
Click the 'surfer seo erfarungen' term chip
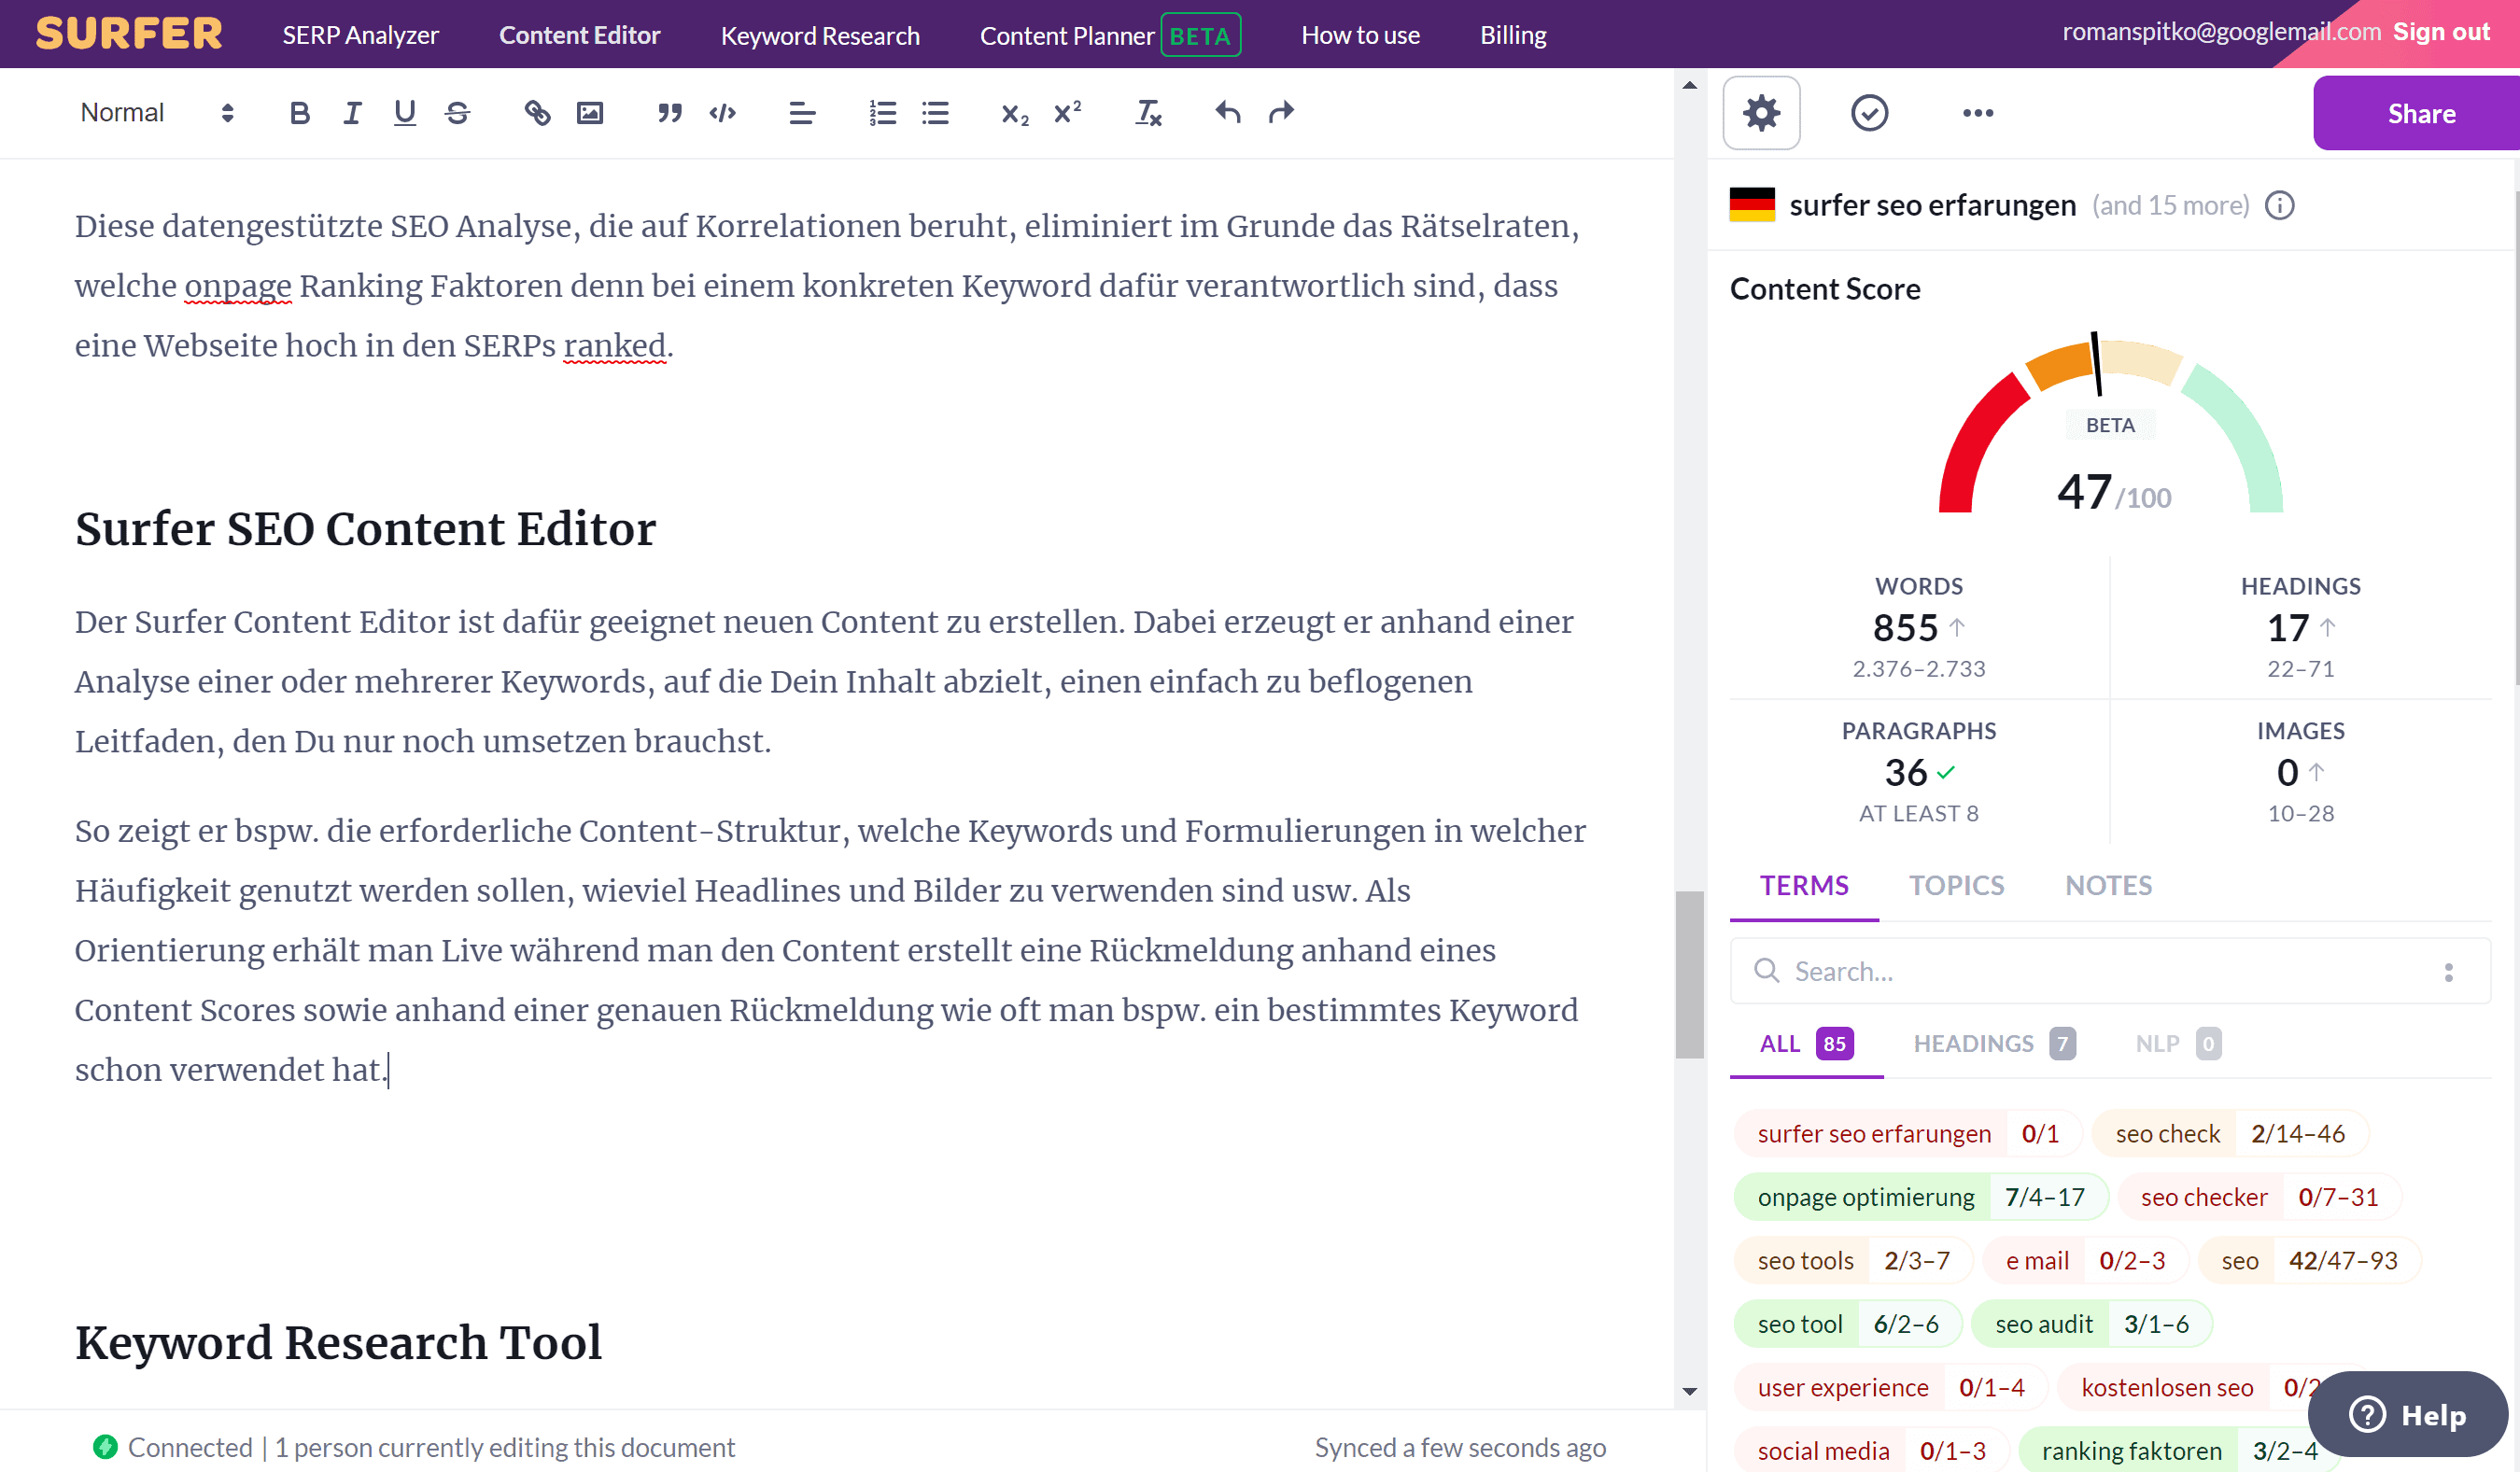pyautogui.click(x=1908, y=1134)
